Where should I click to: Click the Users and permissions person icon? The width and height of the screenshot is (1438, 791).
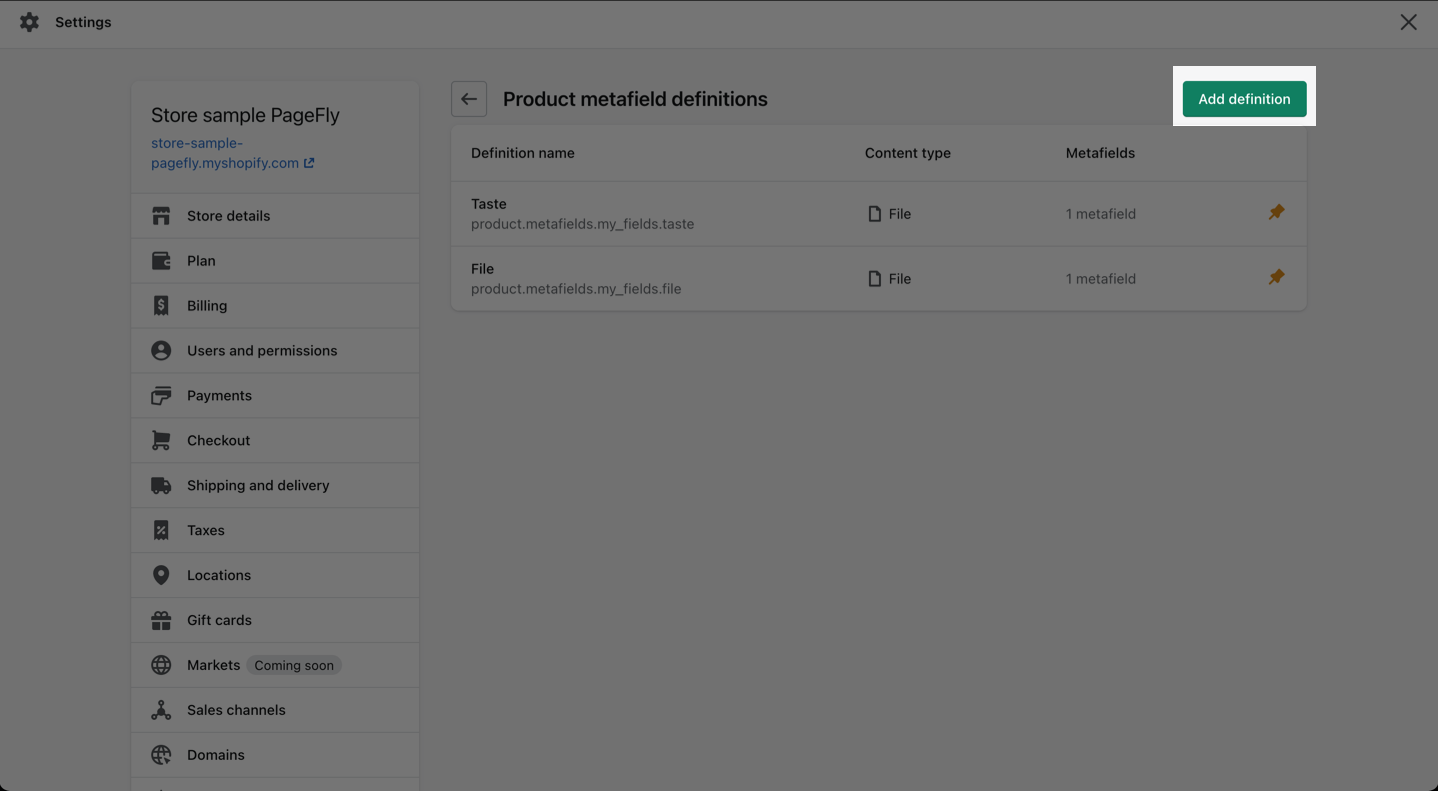(161, 351)
